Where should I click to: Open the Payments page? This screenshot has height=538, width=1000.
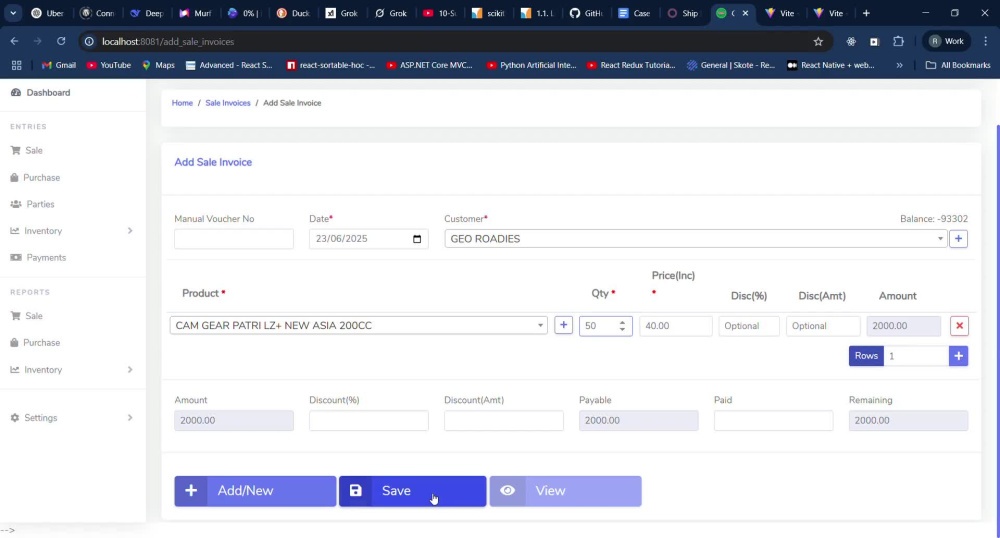click(x=38, y=258)
